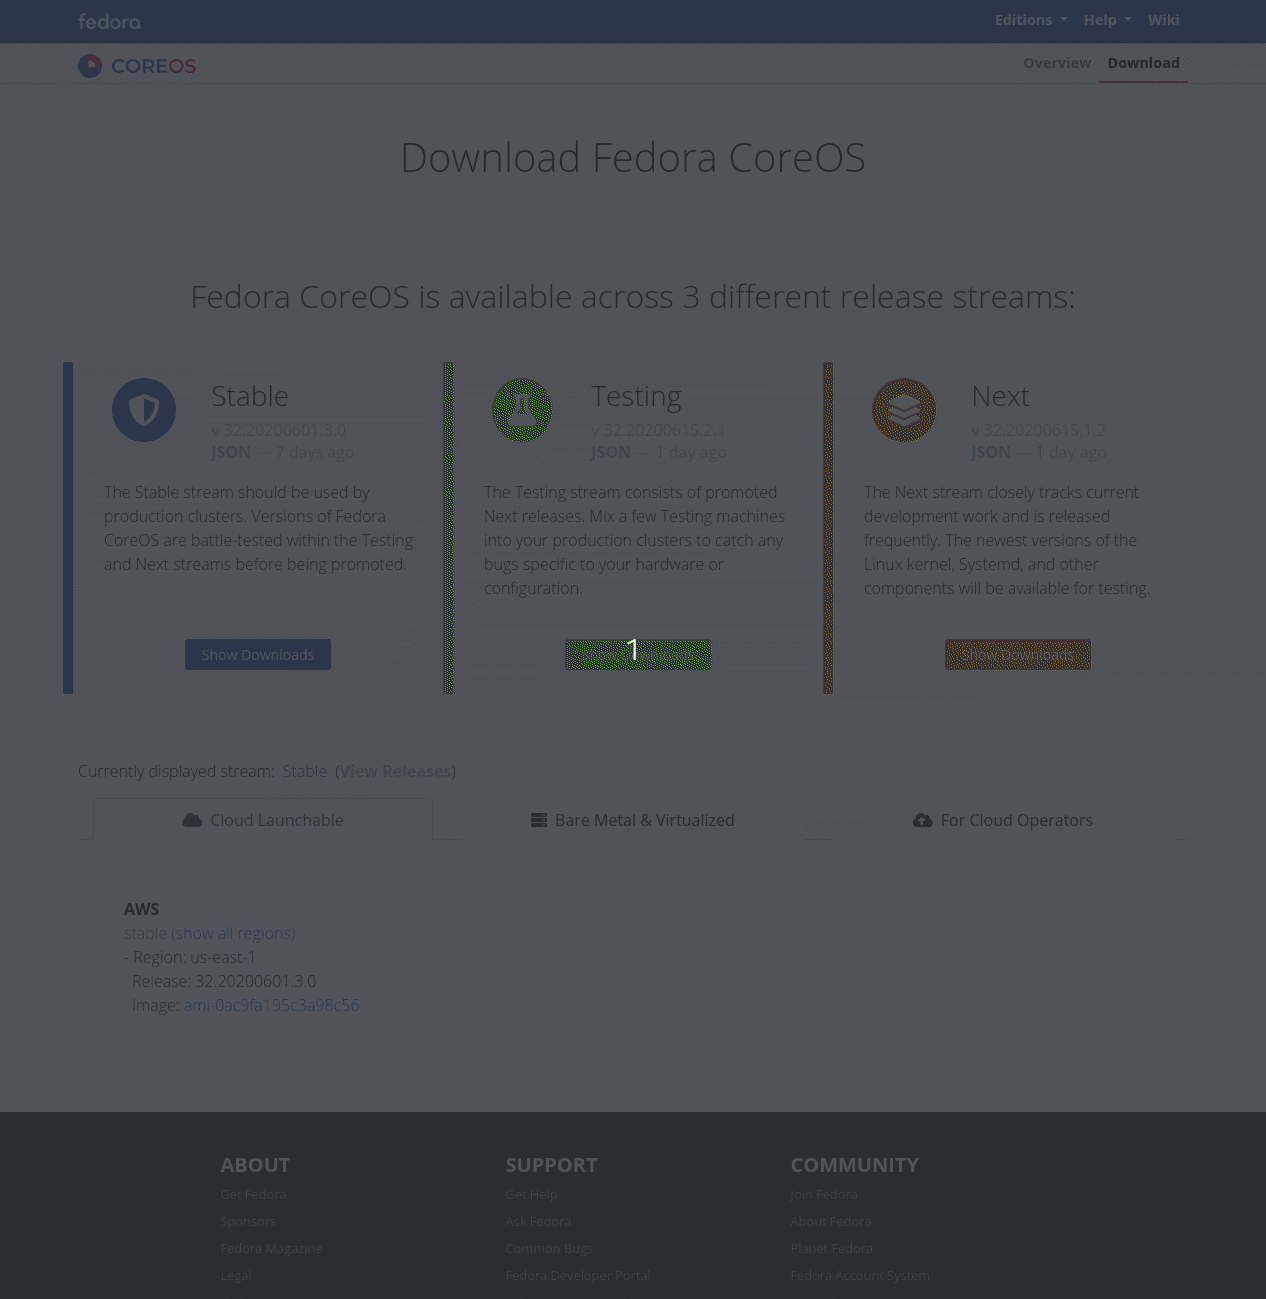This screenshot has height=1299, width=1266.
Task: Switch to Bare Metal & Virtualized tab
Action: point(632,820)
